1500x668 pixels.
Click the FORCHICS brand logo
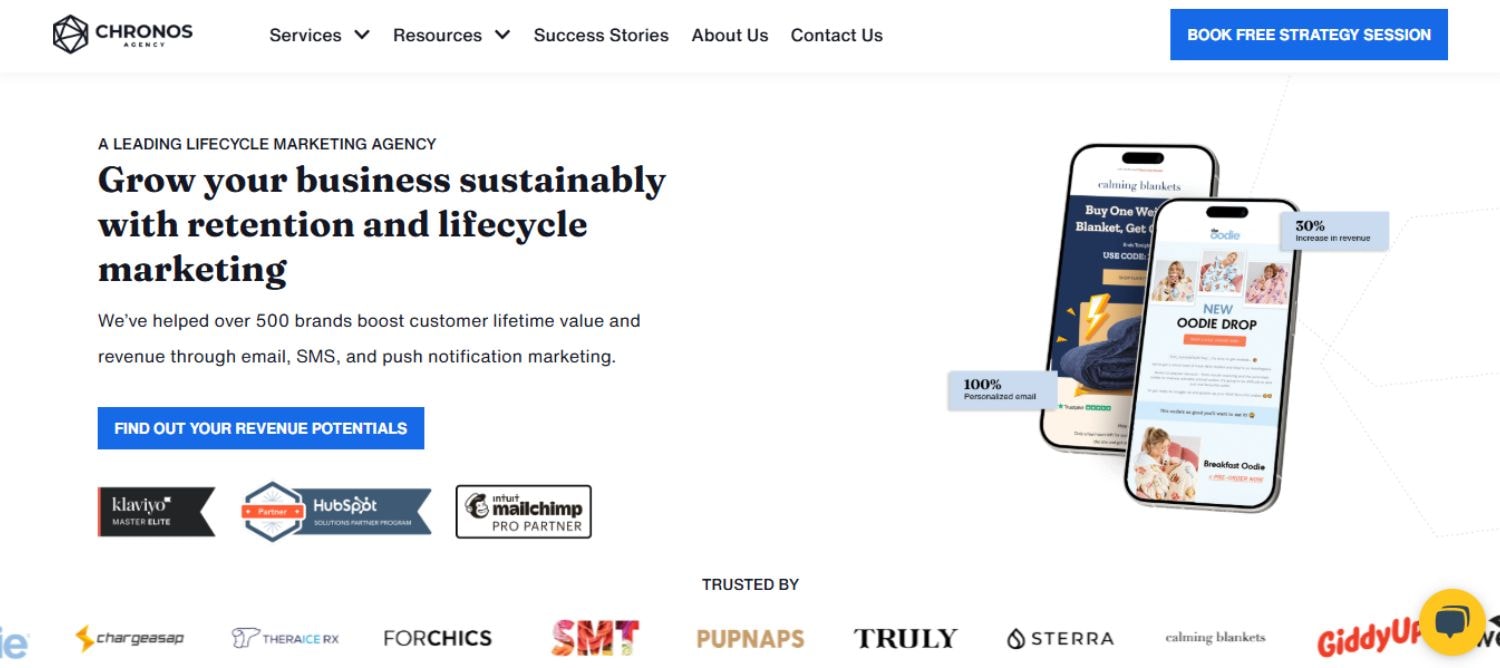click(438, 638)
